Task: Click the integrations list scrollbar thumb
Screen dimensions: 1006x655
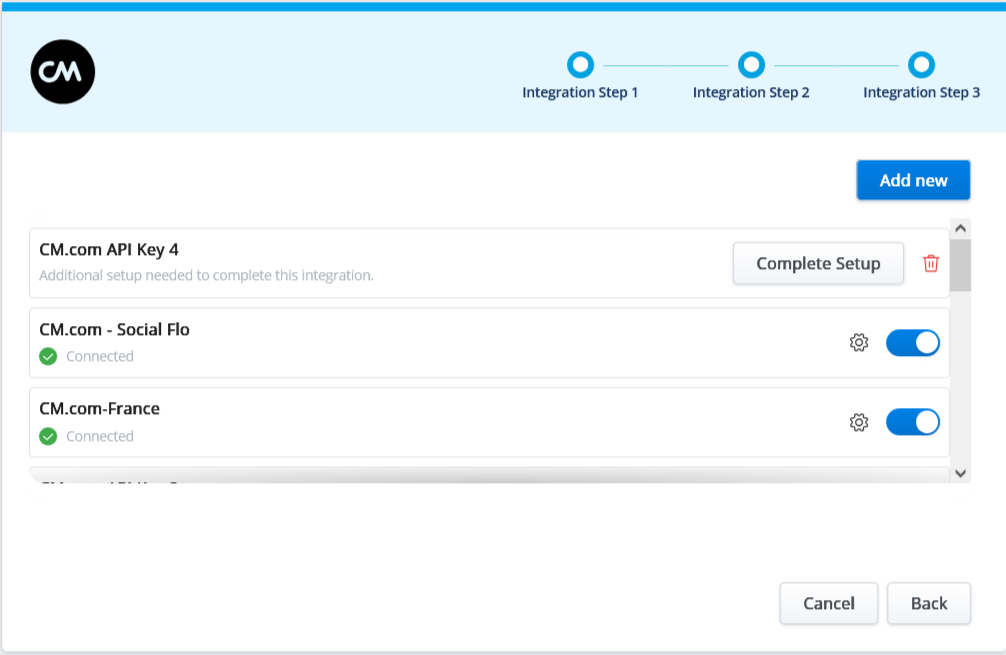Action: (960, 266)
